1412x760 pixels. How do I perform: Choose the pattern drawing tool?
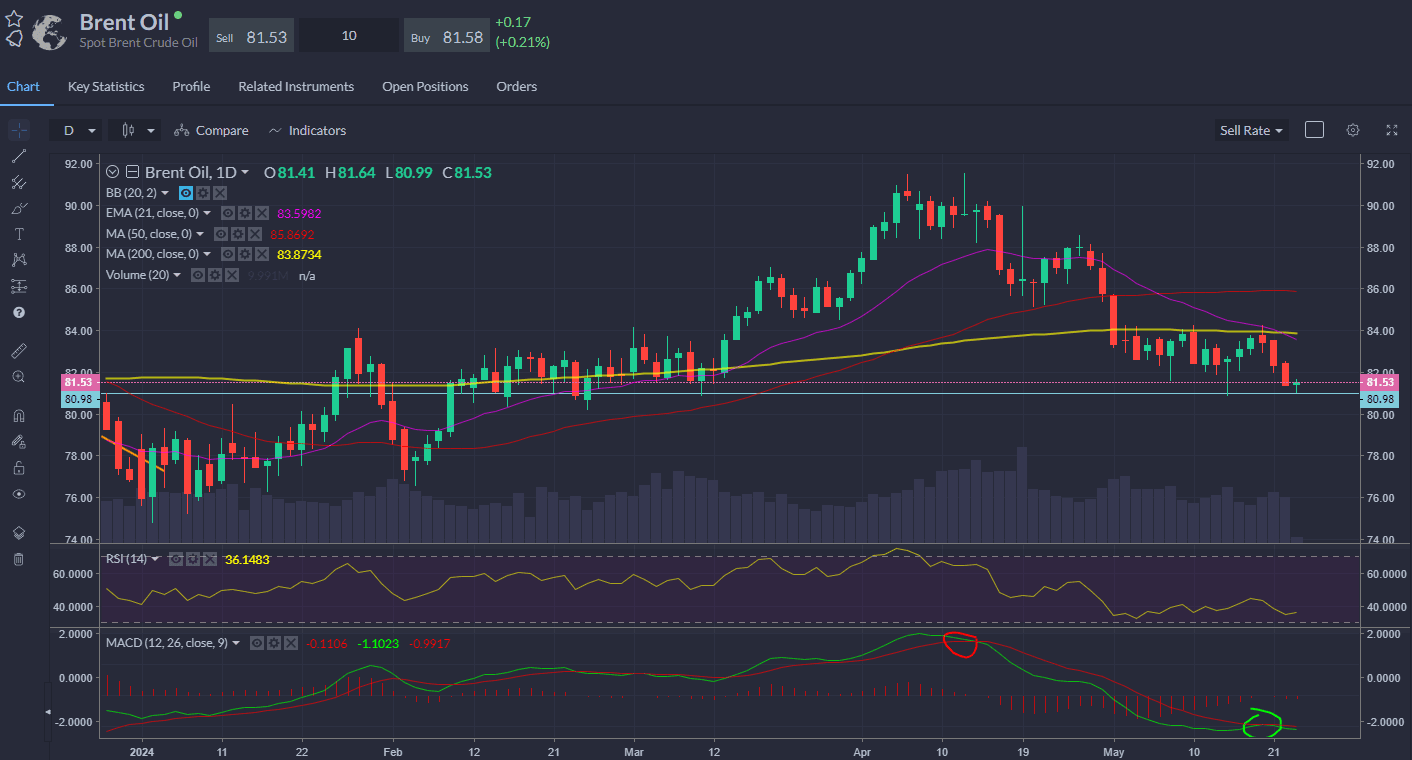tap(18, 260)
